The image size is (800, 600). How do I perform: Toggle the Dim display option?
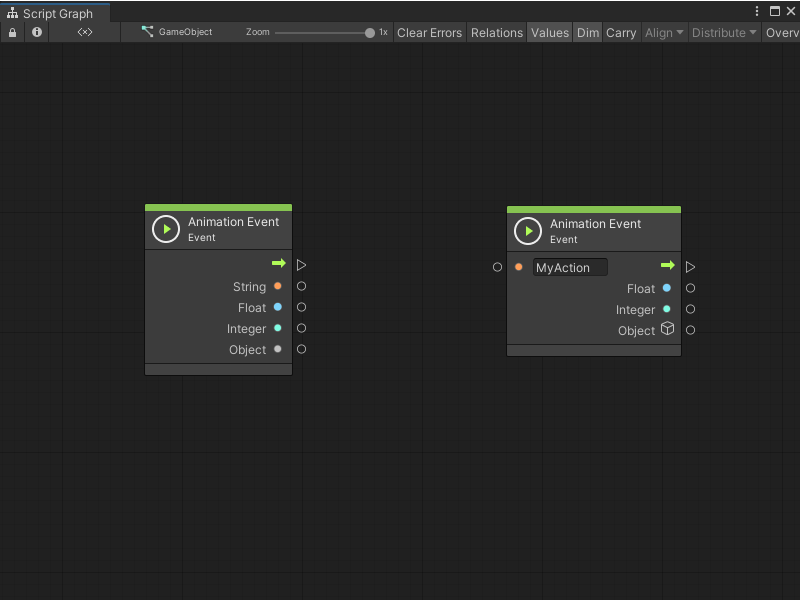pyautogui.click(x=588, y=32)
